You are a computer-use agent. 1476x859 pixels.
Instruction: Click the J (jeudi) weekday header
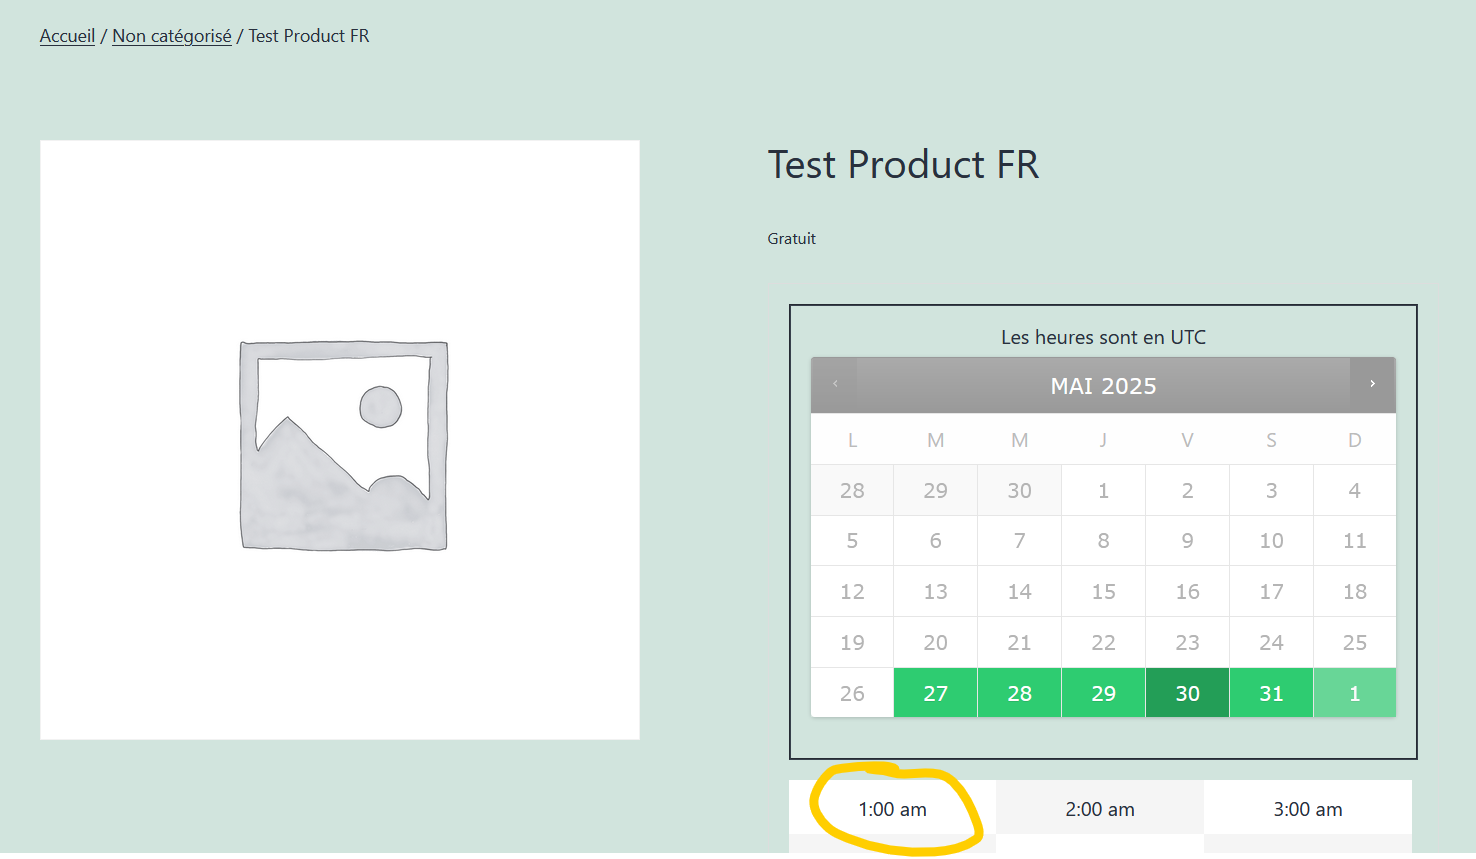(1103, 440)
